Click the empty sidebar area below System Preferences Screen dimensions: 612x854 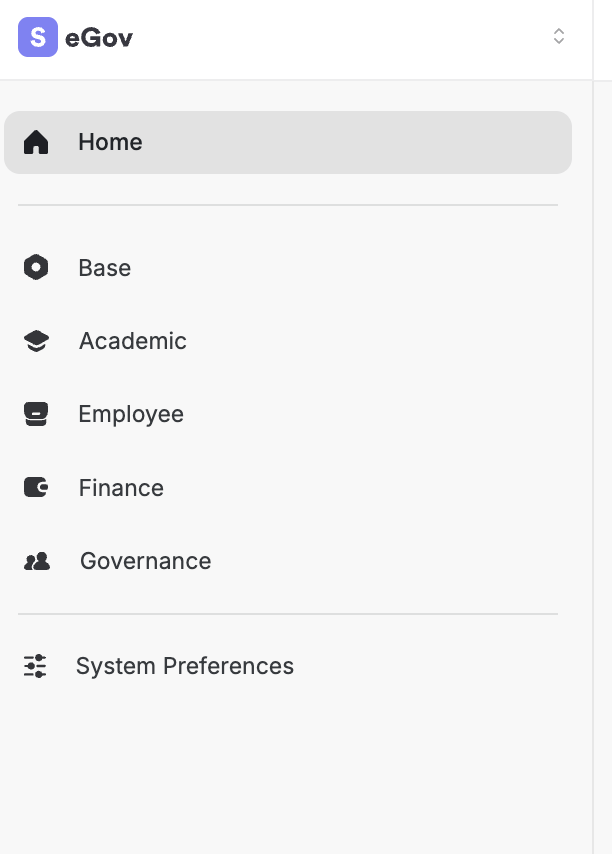pos(290,770)
